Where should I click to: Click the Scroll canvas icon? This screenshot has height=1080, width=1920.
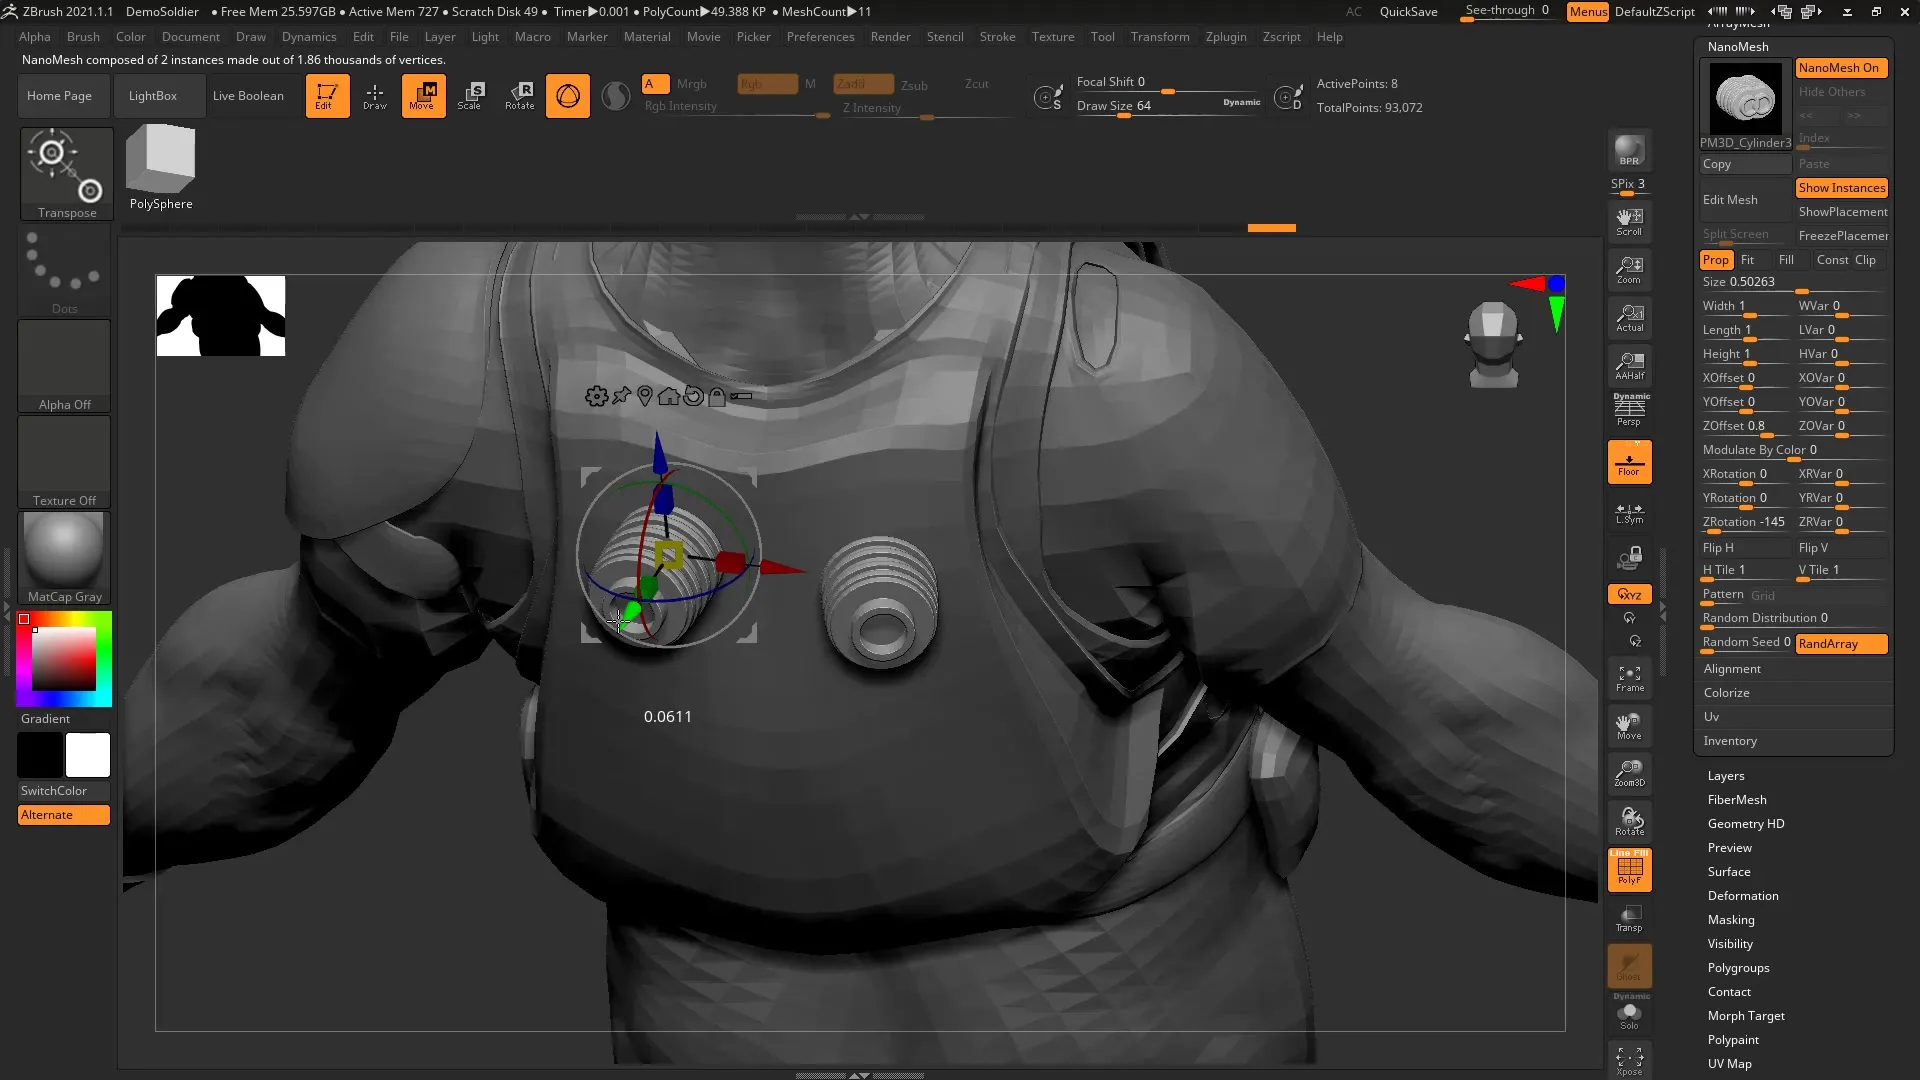pyautogui.click(x=1629, y=222)
